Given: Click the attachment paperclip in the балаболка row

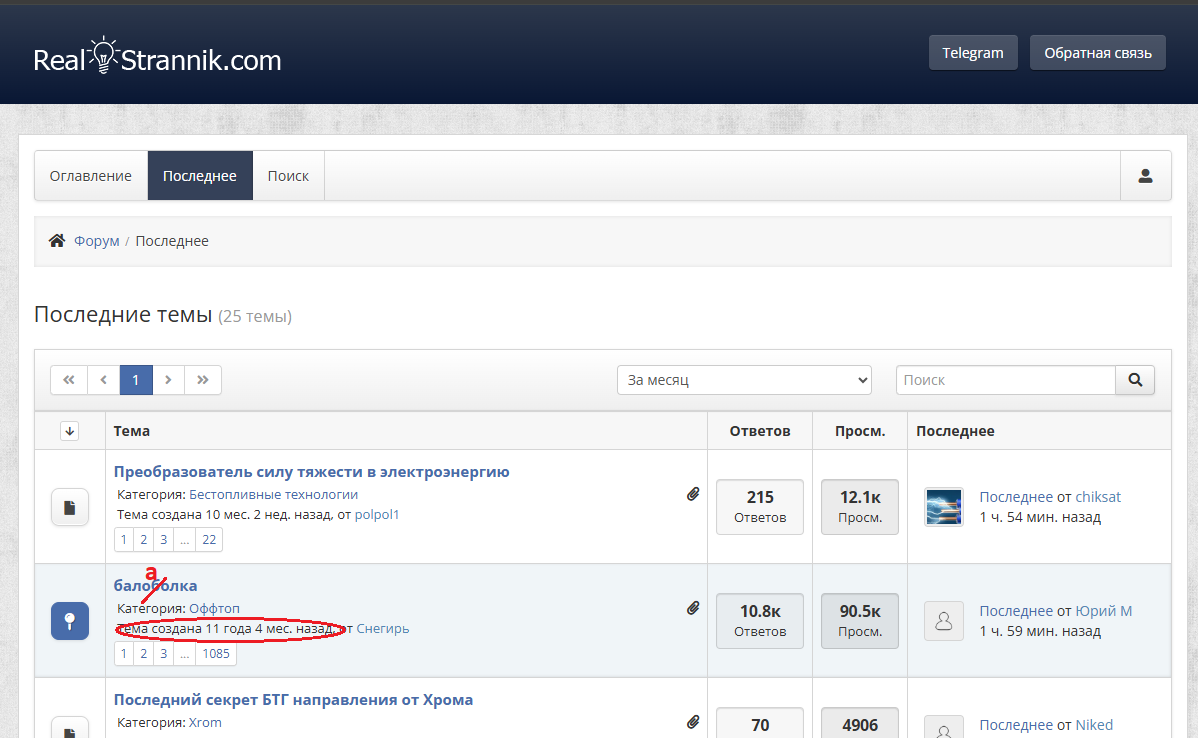Looking at the screenshot, I should [693, 608].
